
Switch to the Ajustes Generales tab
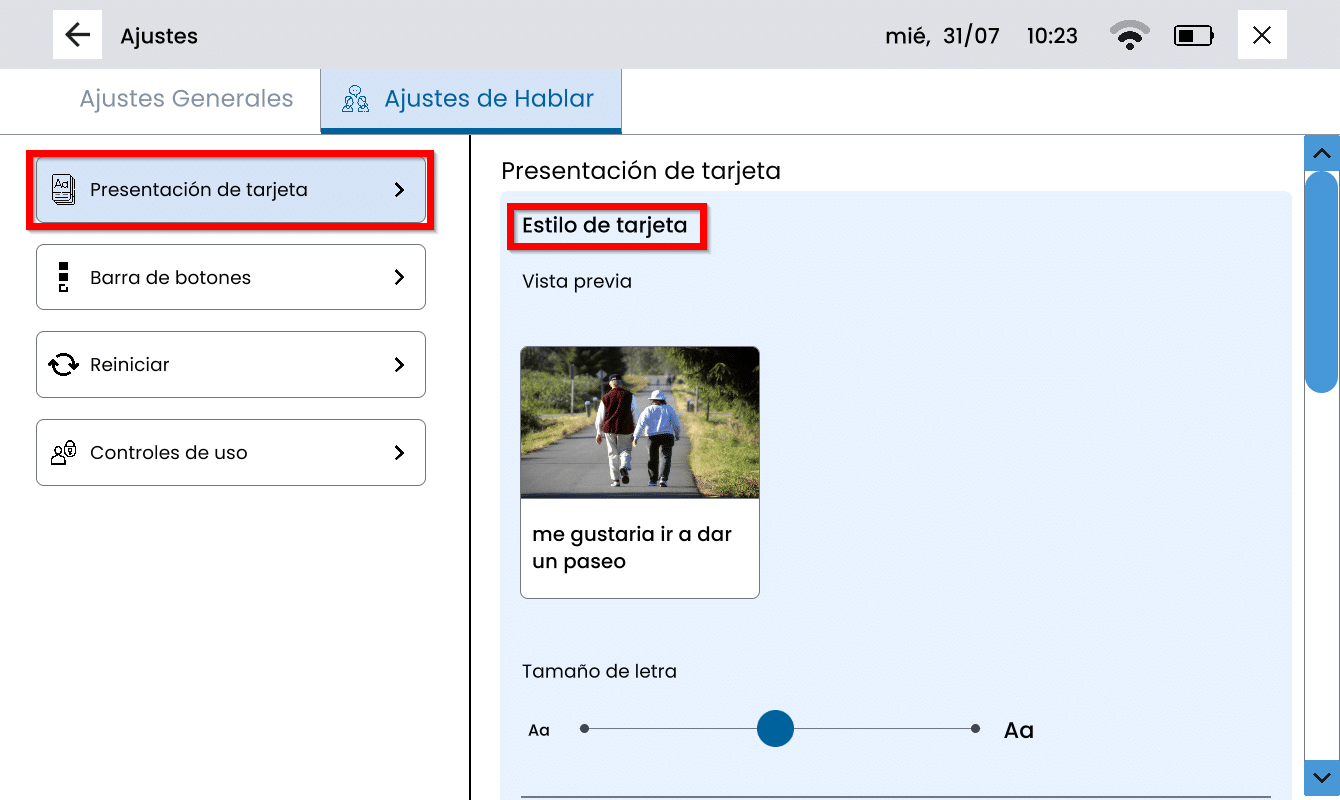click(x=186, y=99)
